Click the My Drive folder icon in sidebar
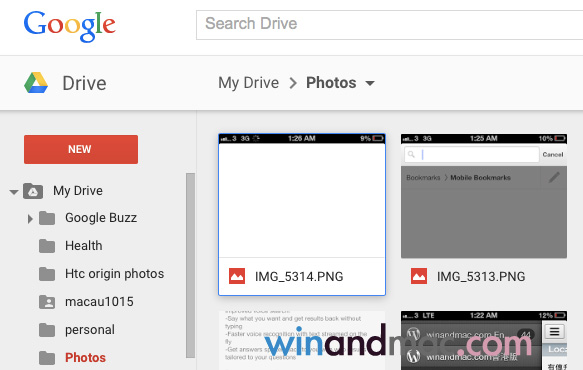The width and height of the screenshot is (583, 370). (33, 191)
